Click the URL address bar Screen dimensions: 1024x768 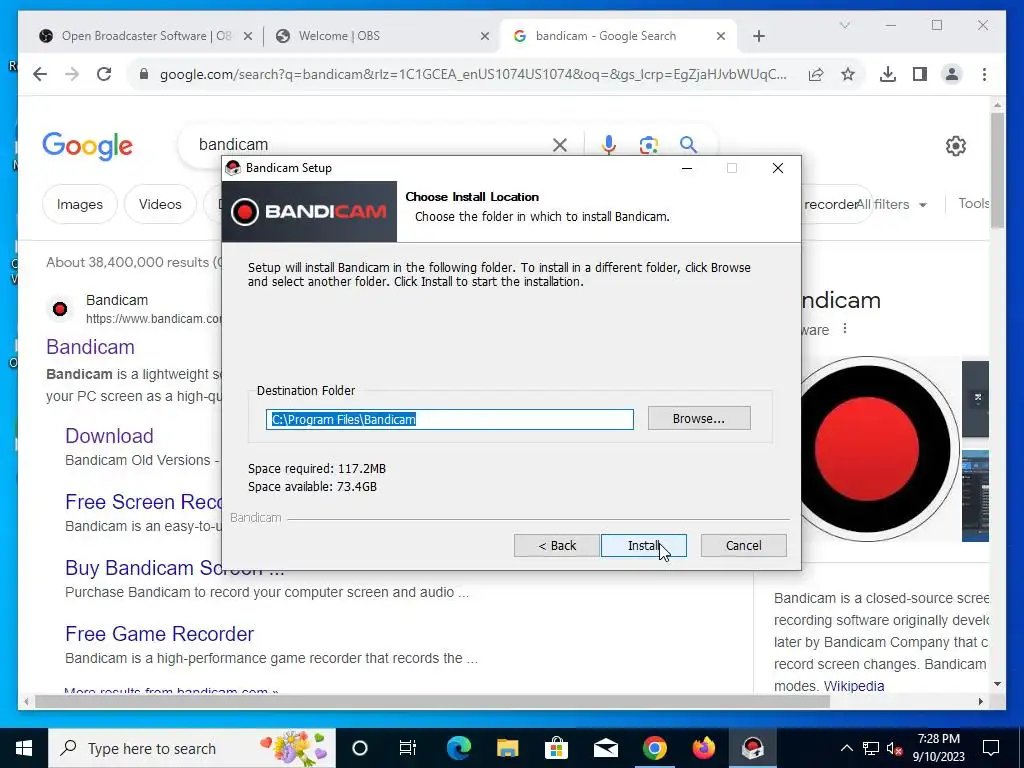pyautogui.click(x=472, y=74)
